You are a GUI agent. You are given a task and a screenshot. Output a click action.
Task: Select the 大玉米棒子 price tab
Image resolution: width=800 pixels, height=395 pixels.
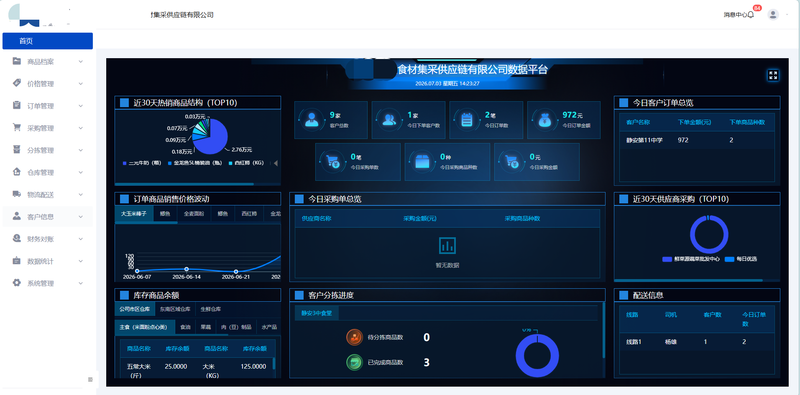coord(134,214)
